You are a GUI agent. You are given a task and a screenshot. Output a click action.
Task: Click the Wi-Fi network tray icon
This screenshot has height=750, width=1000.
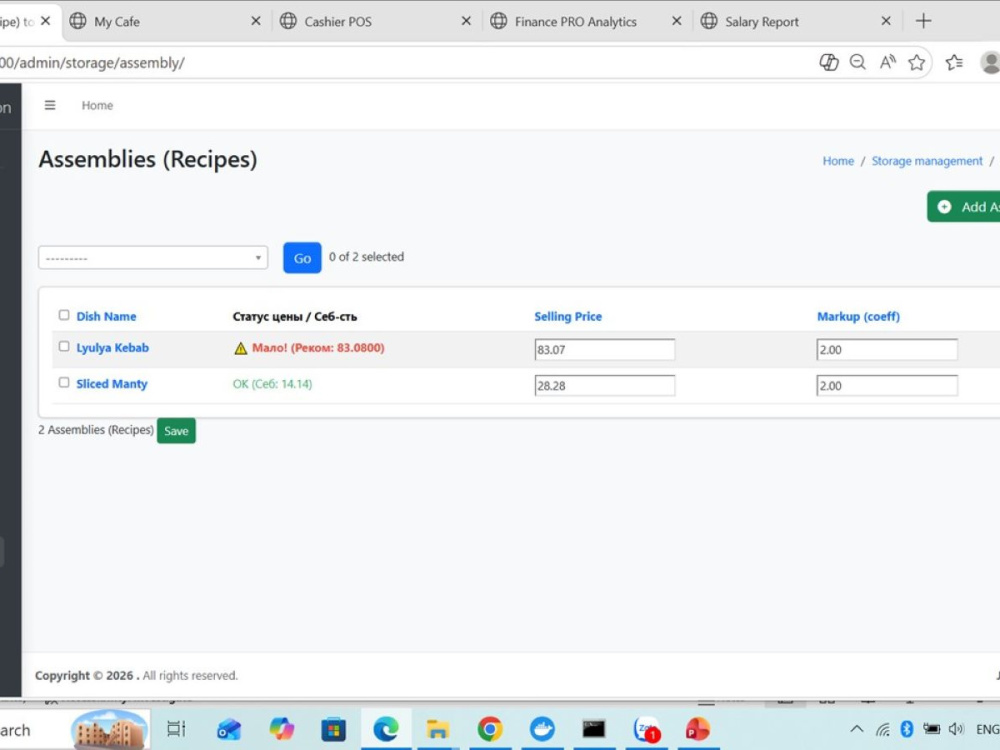(x=883, y=729)
